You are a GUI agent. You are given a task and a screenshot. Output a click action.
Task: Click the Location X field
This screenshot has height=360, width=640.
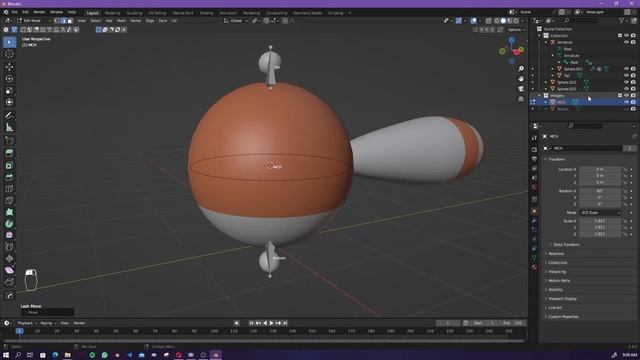tap(600, 169)
